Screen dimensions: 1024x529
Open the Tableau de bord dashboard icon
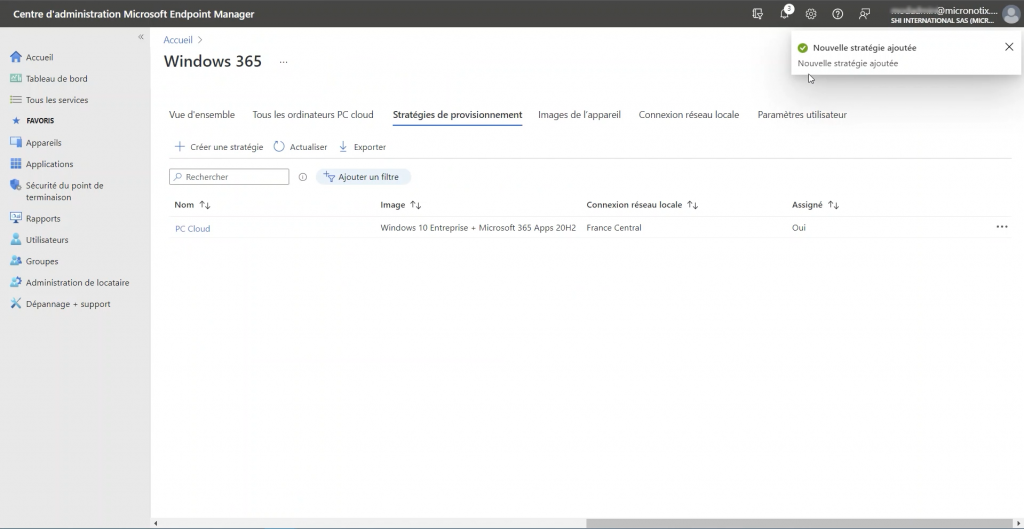point(16,78)
